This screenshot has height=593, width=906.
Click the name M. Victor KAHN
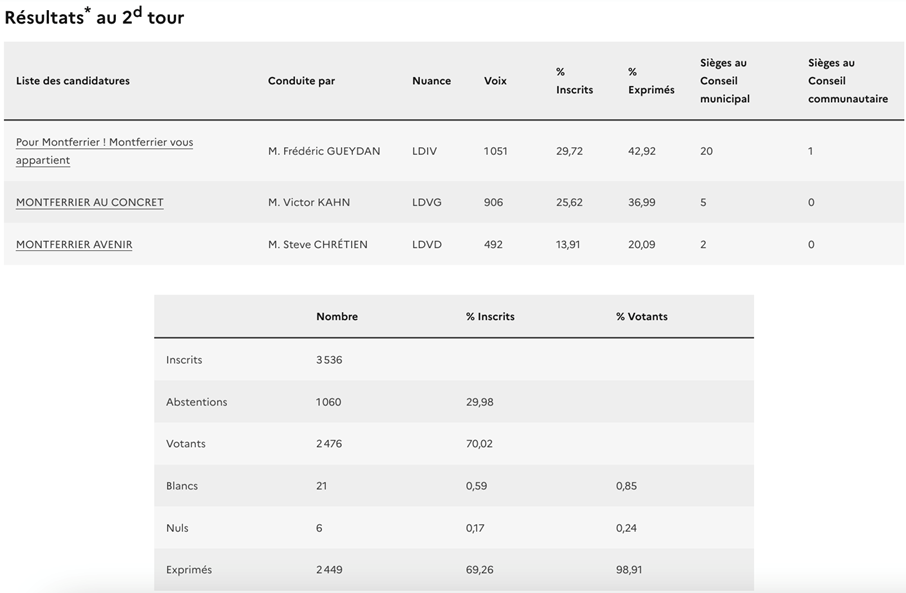[309, 202]
